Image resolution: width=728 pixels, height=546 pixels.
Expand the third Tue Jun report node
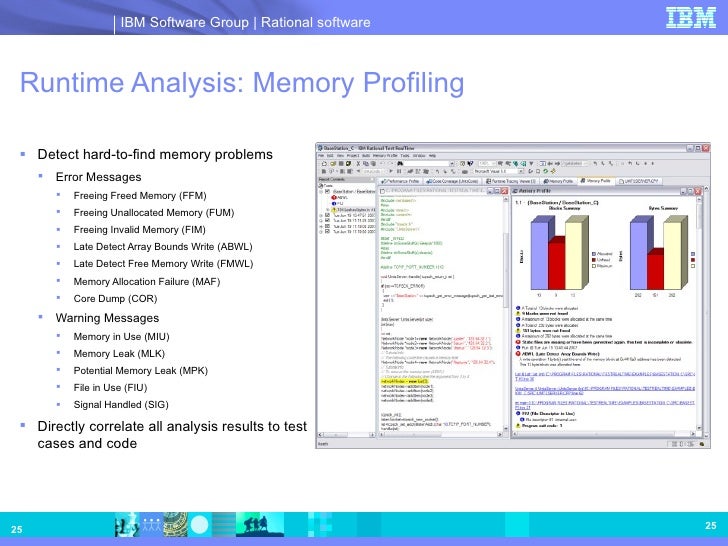coord(321,227)
